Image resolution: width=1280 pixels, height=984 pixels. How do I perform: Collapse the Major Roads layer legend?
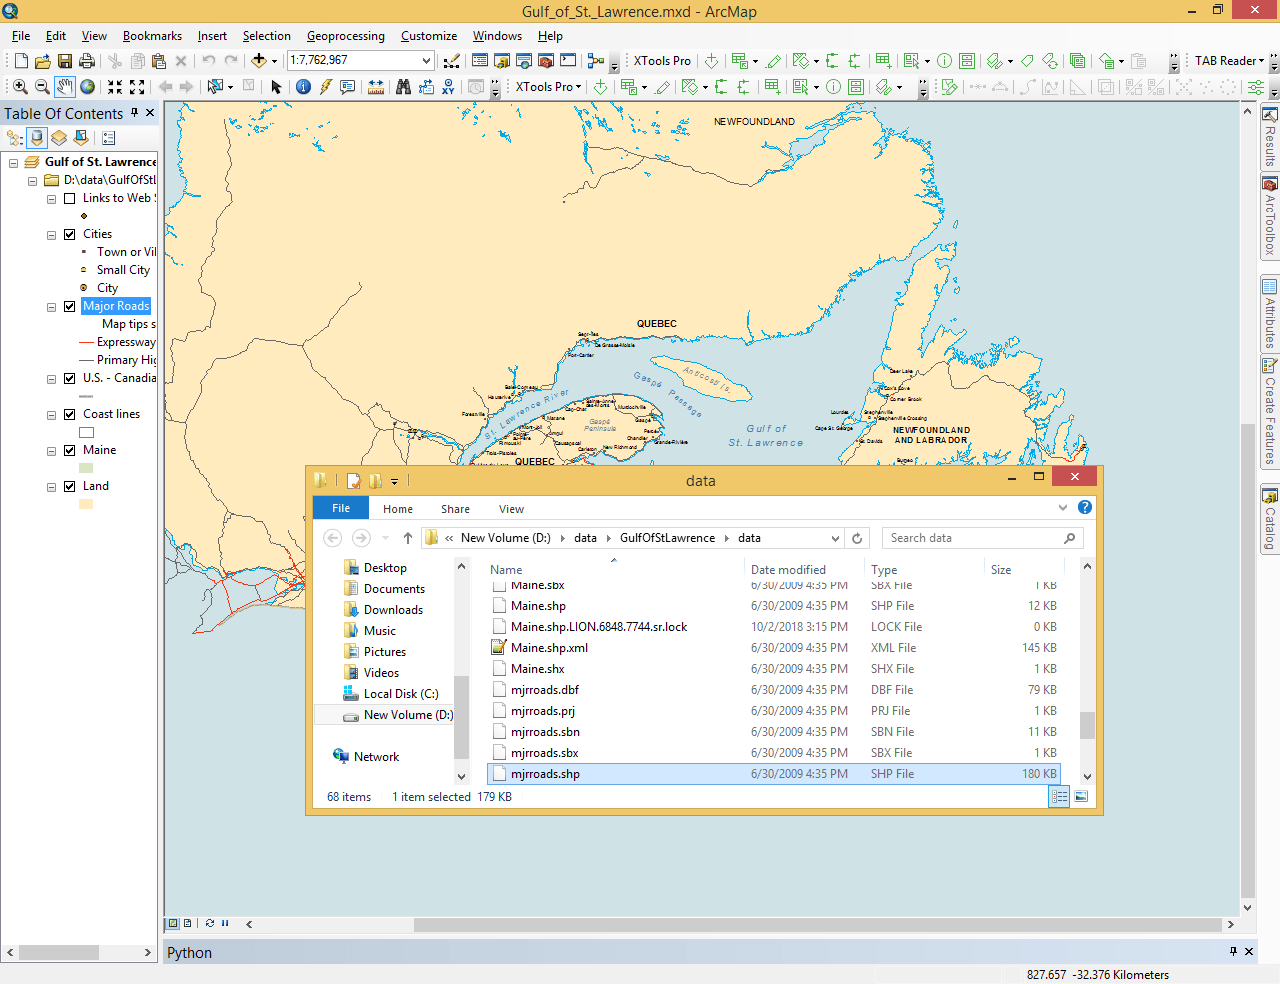click(x=52, y=307)
